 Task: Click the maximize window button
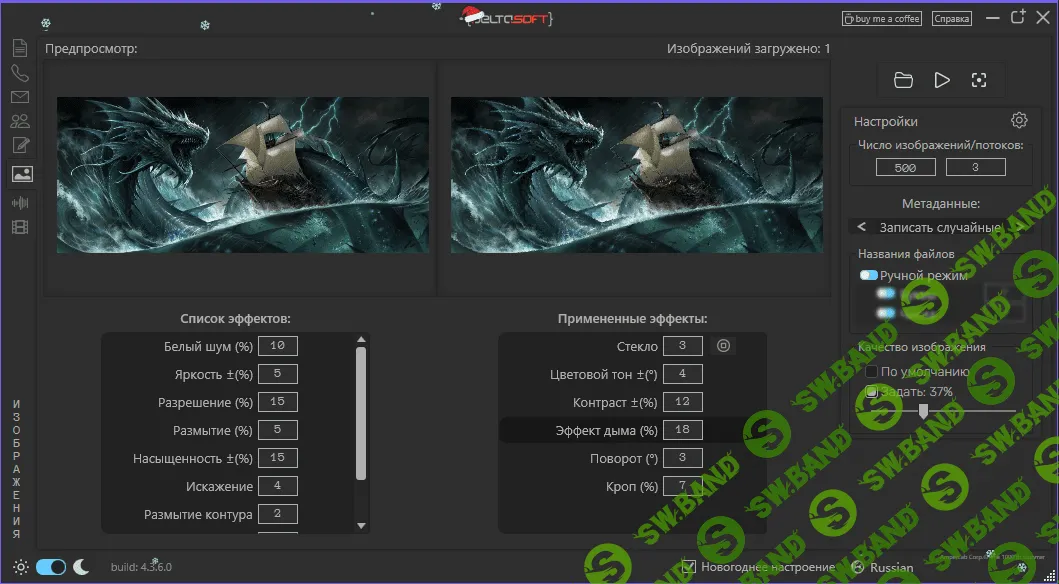(x=1017, y=18)
